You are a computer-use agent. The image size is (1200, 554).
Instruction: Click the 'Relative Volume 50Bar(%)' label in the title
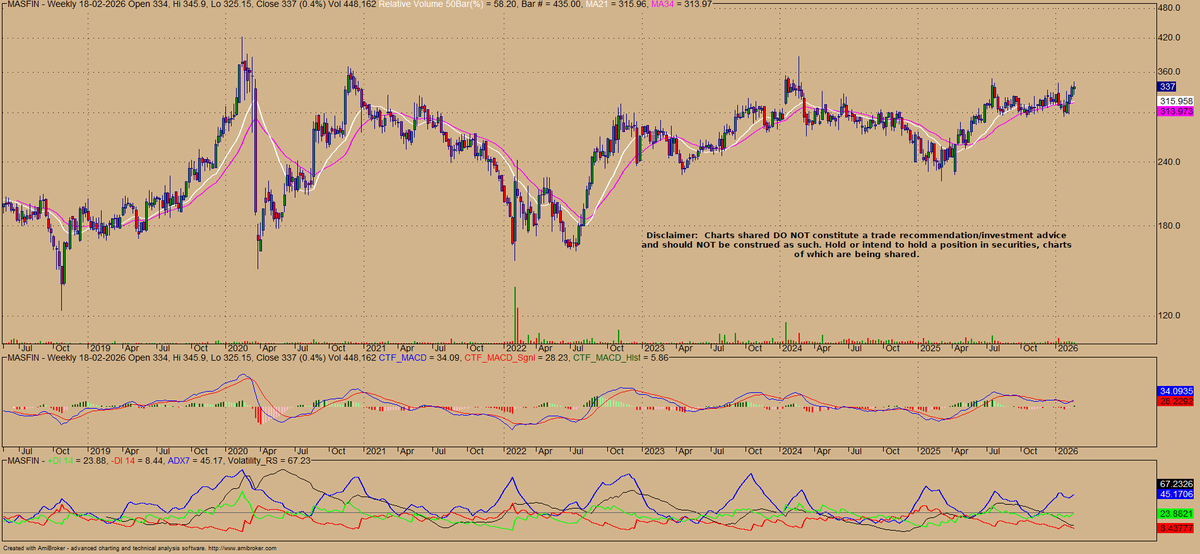(x=431, y=5)
